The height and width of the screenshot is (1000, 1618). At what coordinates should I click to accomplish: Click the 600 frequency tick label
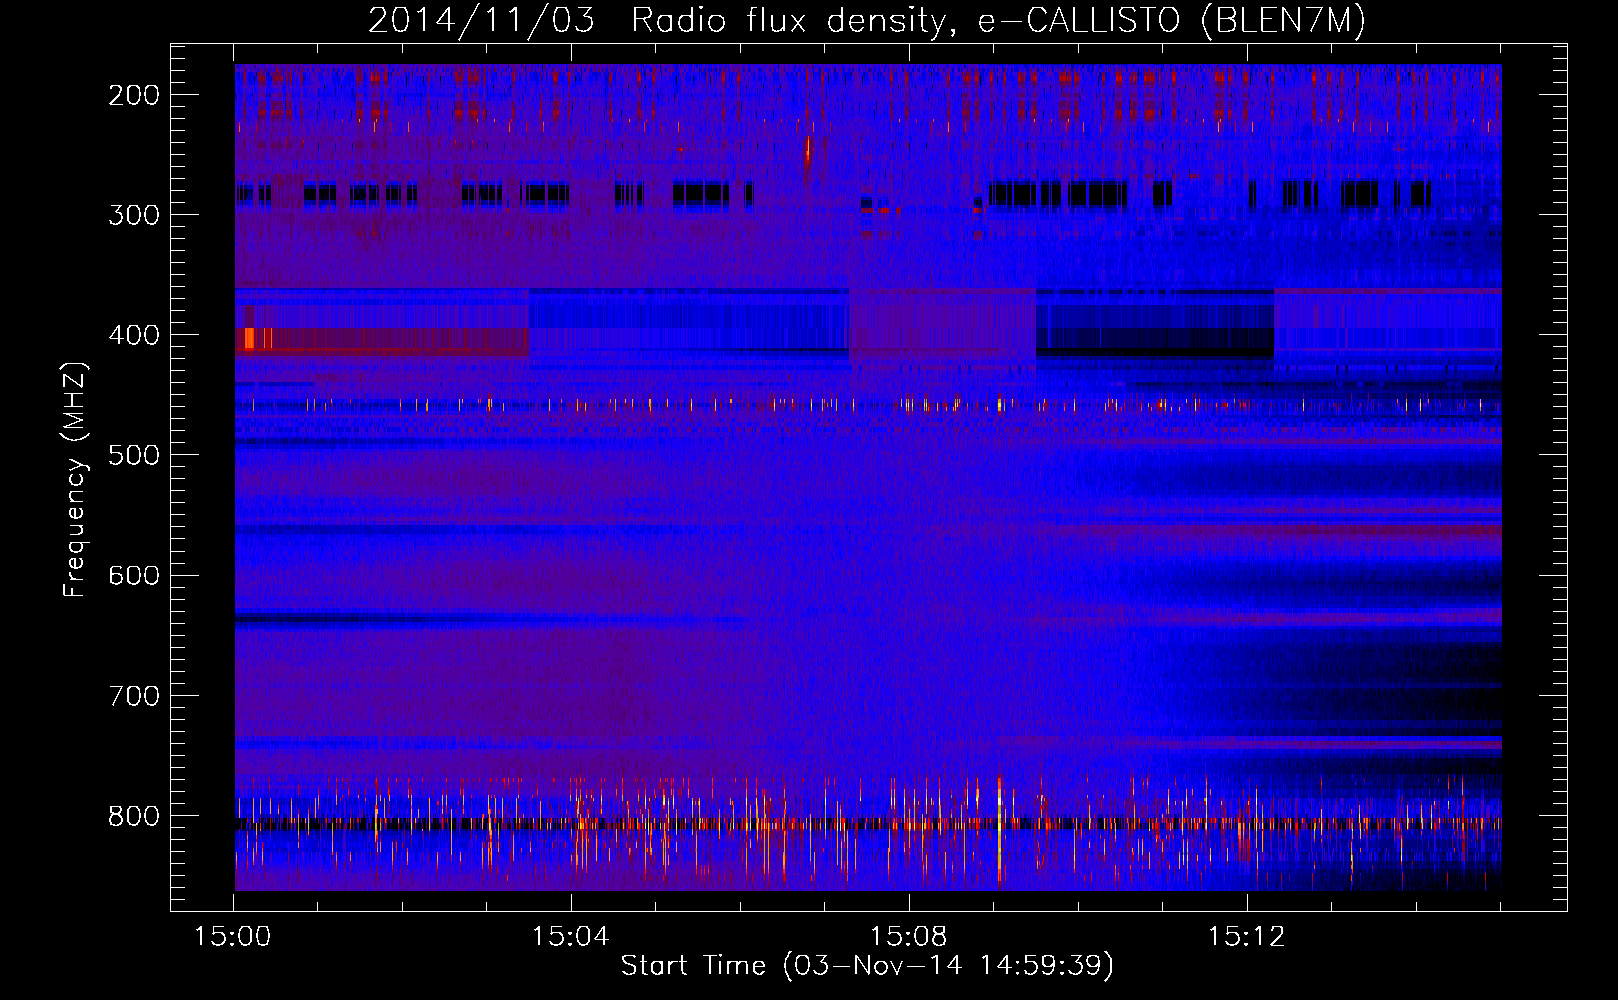[134, 575]
